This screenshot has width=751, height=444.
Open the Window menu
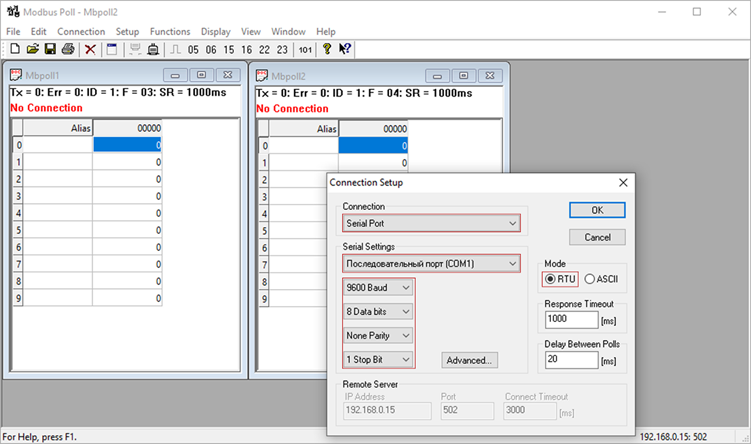pos(288,32)
